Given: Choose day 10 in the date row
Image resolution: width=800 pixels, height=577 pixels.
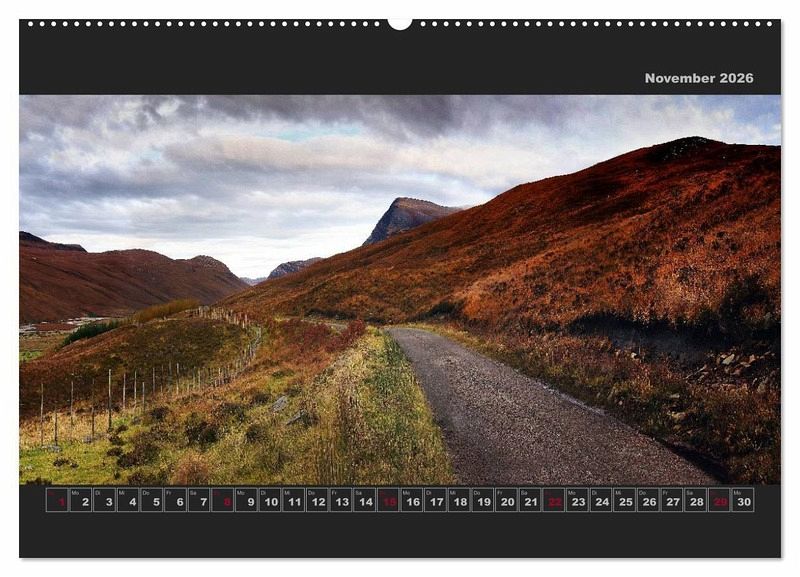Looking at the screenshot, I should [x=269, y=500].
